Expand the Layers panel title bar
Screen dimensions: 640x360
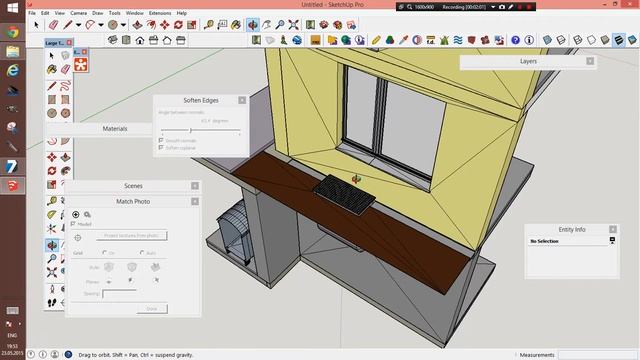point(528,61)
